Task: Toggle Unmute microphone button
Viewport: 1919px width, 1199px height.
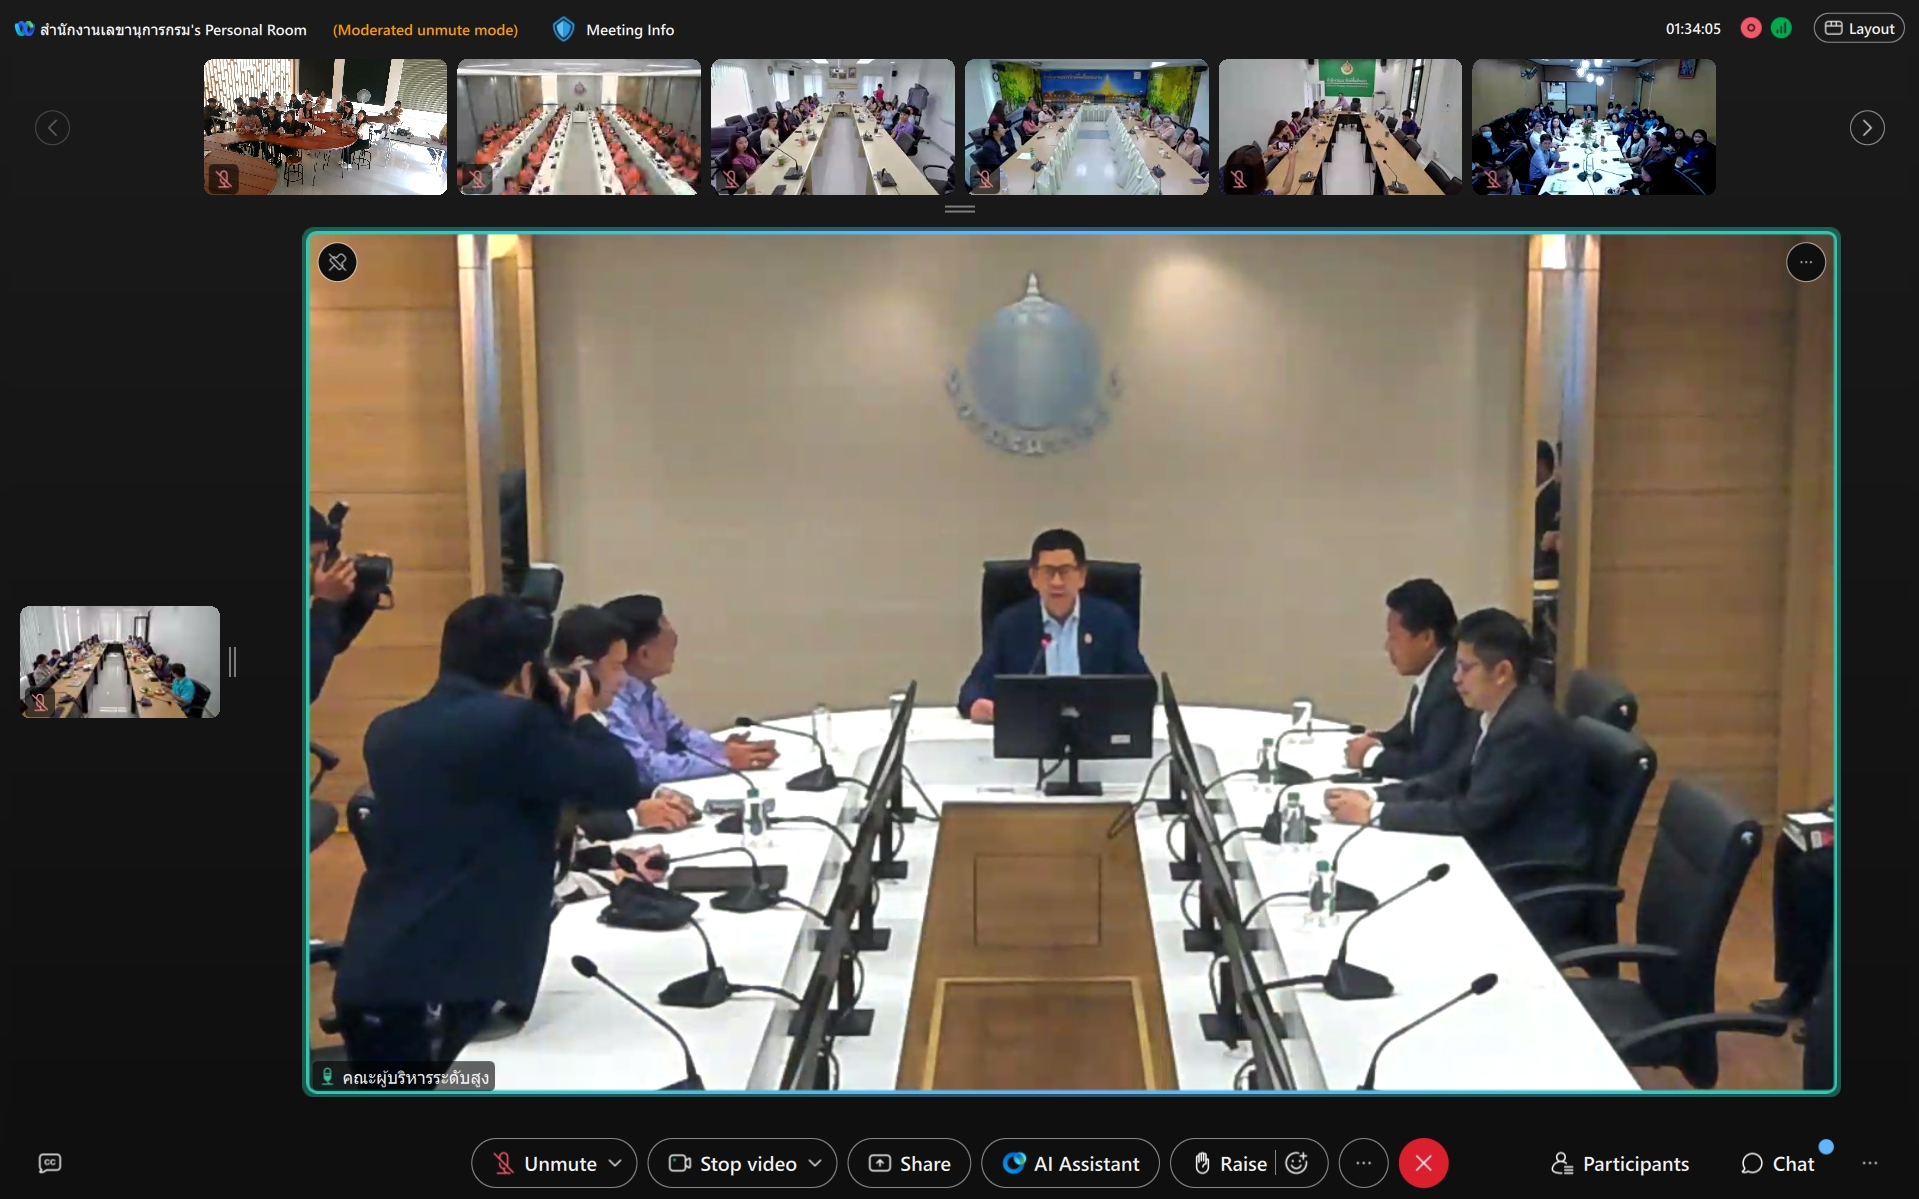Action: tap(545, 1163)
